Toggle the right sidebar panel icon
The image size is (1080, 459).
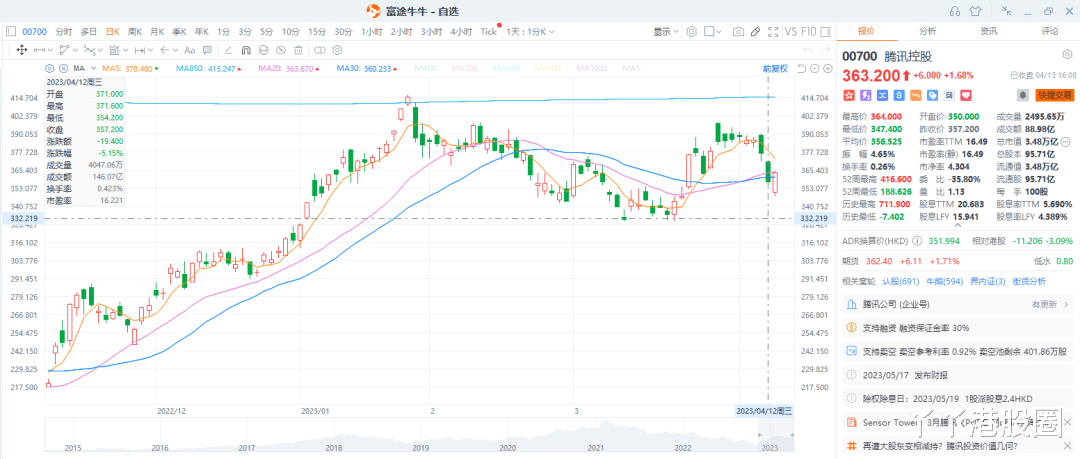pyautogui.click(x=825, y=32)
